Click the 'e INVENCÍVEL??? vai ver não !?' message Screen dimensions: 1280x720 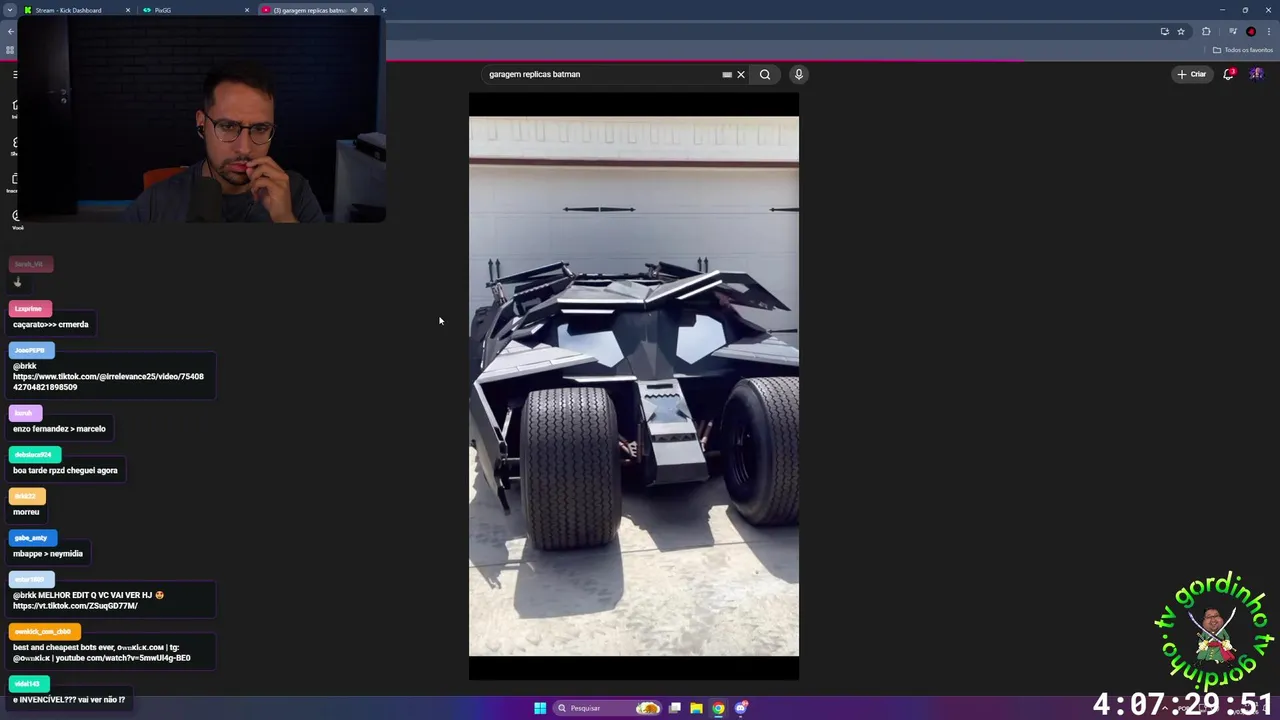pyautogui.click(x=69, y=700)
